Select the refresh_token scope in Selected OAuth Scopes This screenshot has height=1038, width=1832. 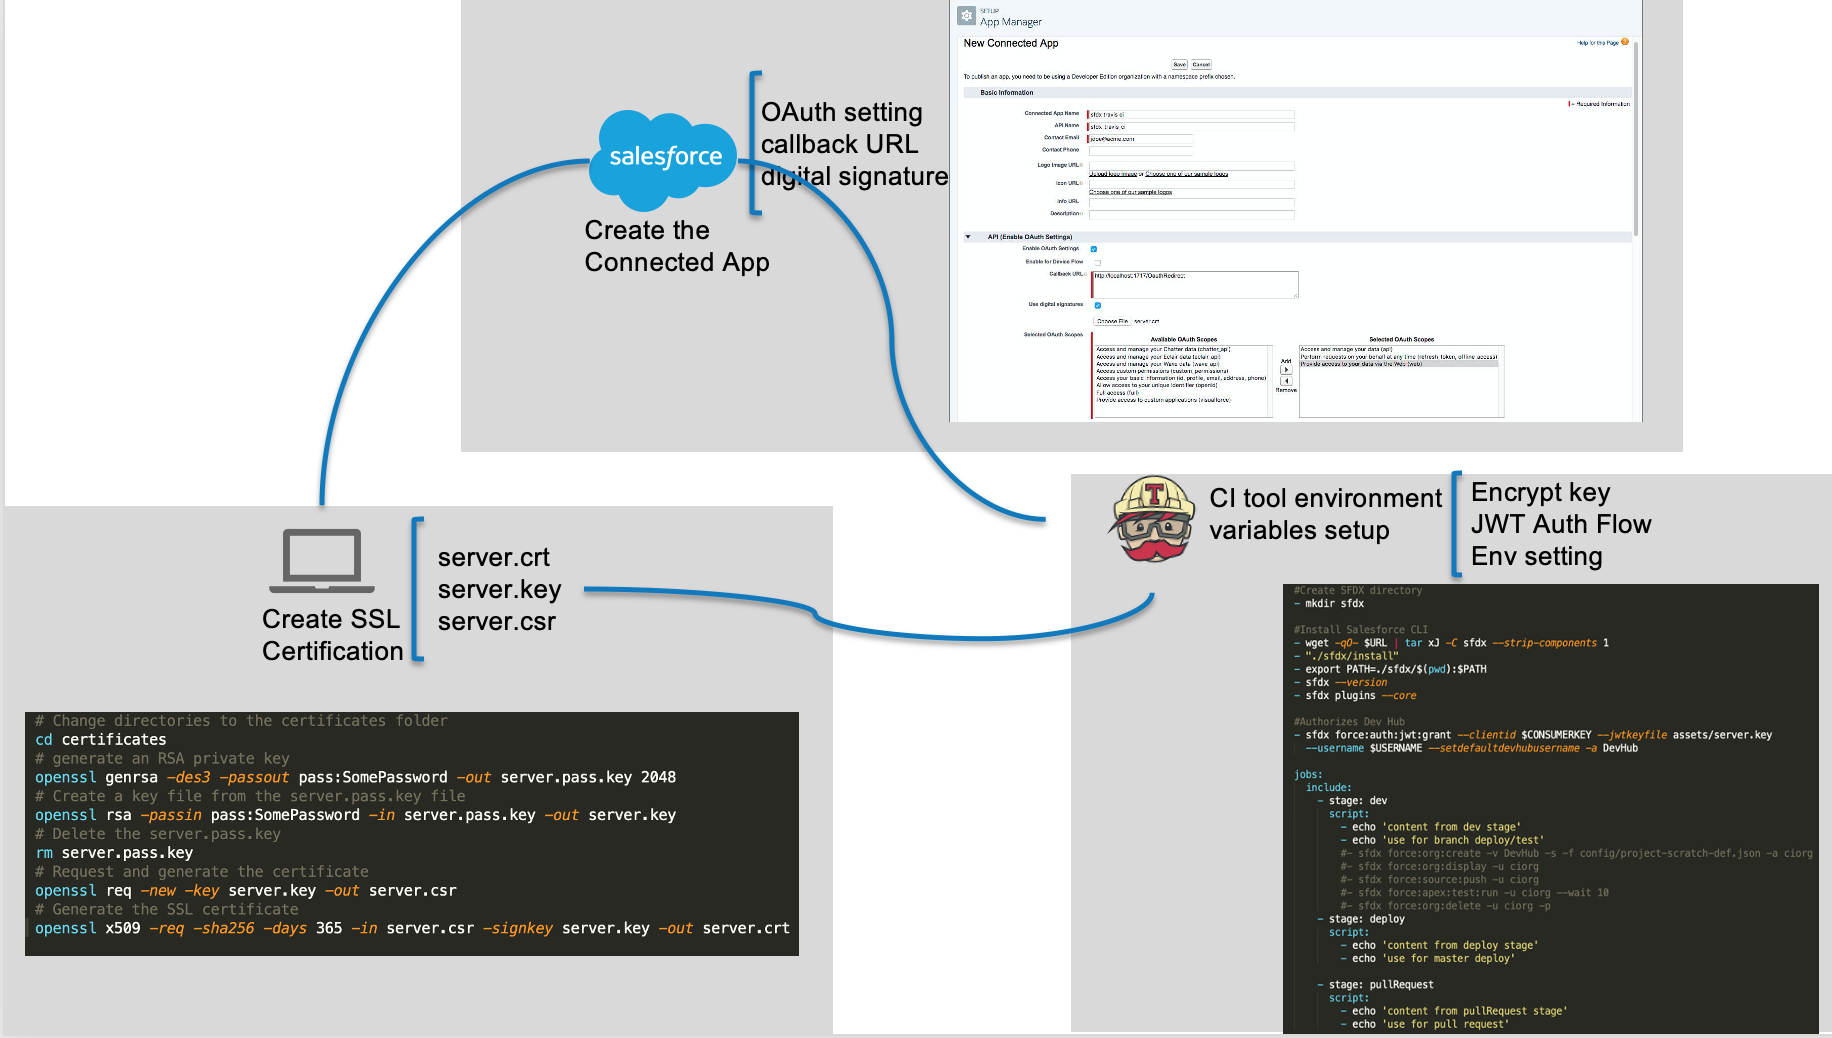[1399, 357]
